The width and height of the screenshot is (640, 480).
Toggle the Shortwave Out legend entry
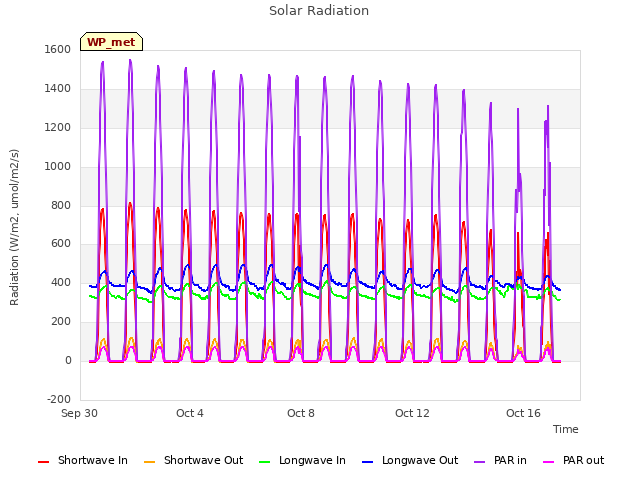coord(193,460)
